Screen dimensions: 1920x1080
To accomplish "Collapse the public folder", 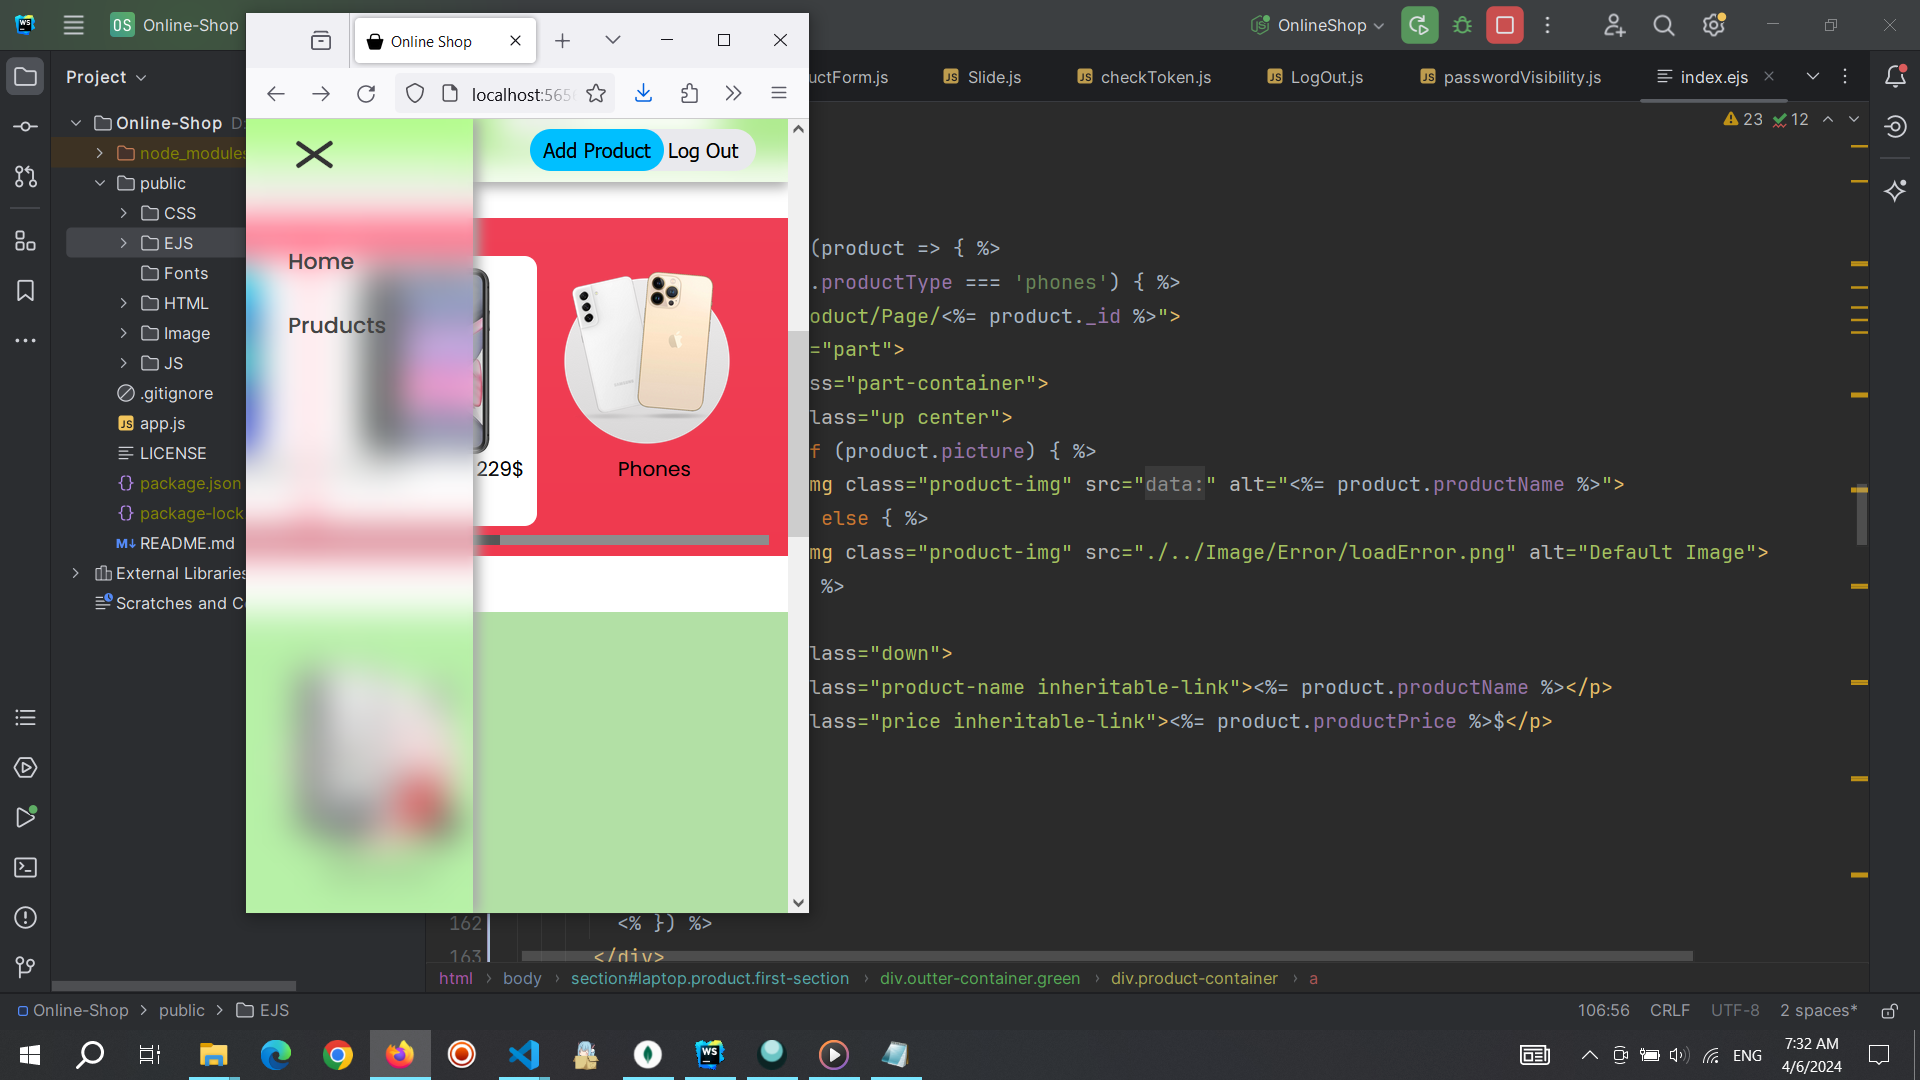I will (x=100, y=183).
